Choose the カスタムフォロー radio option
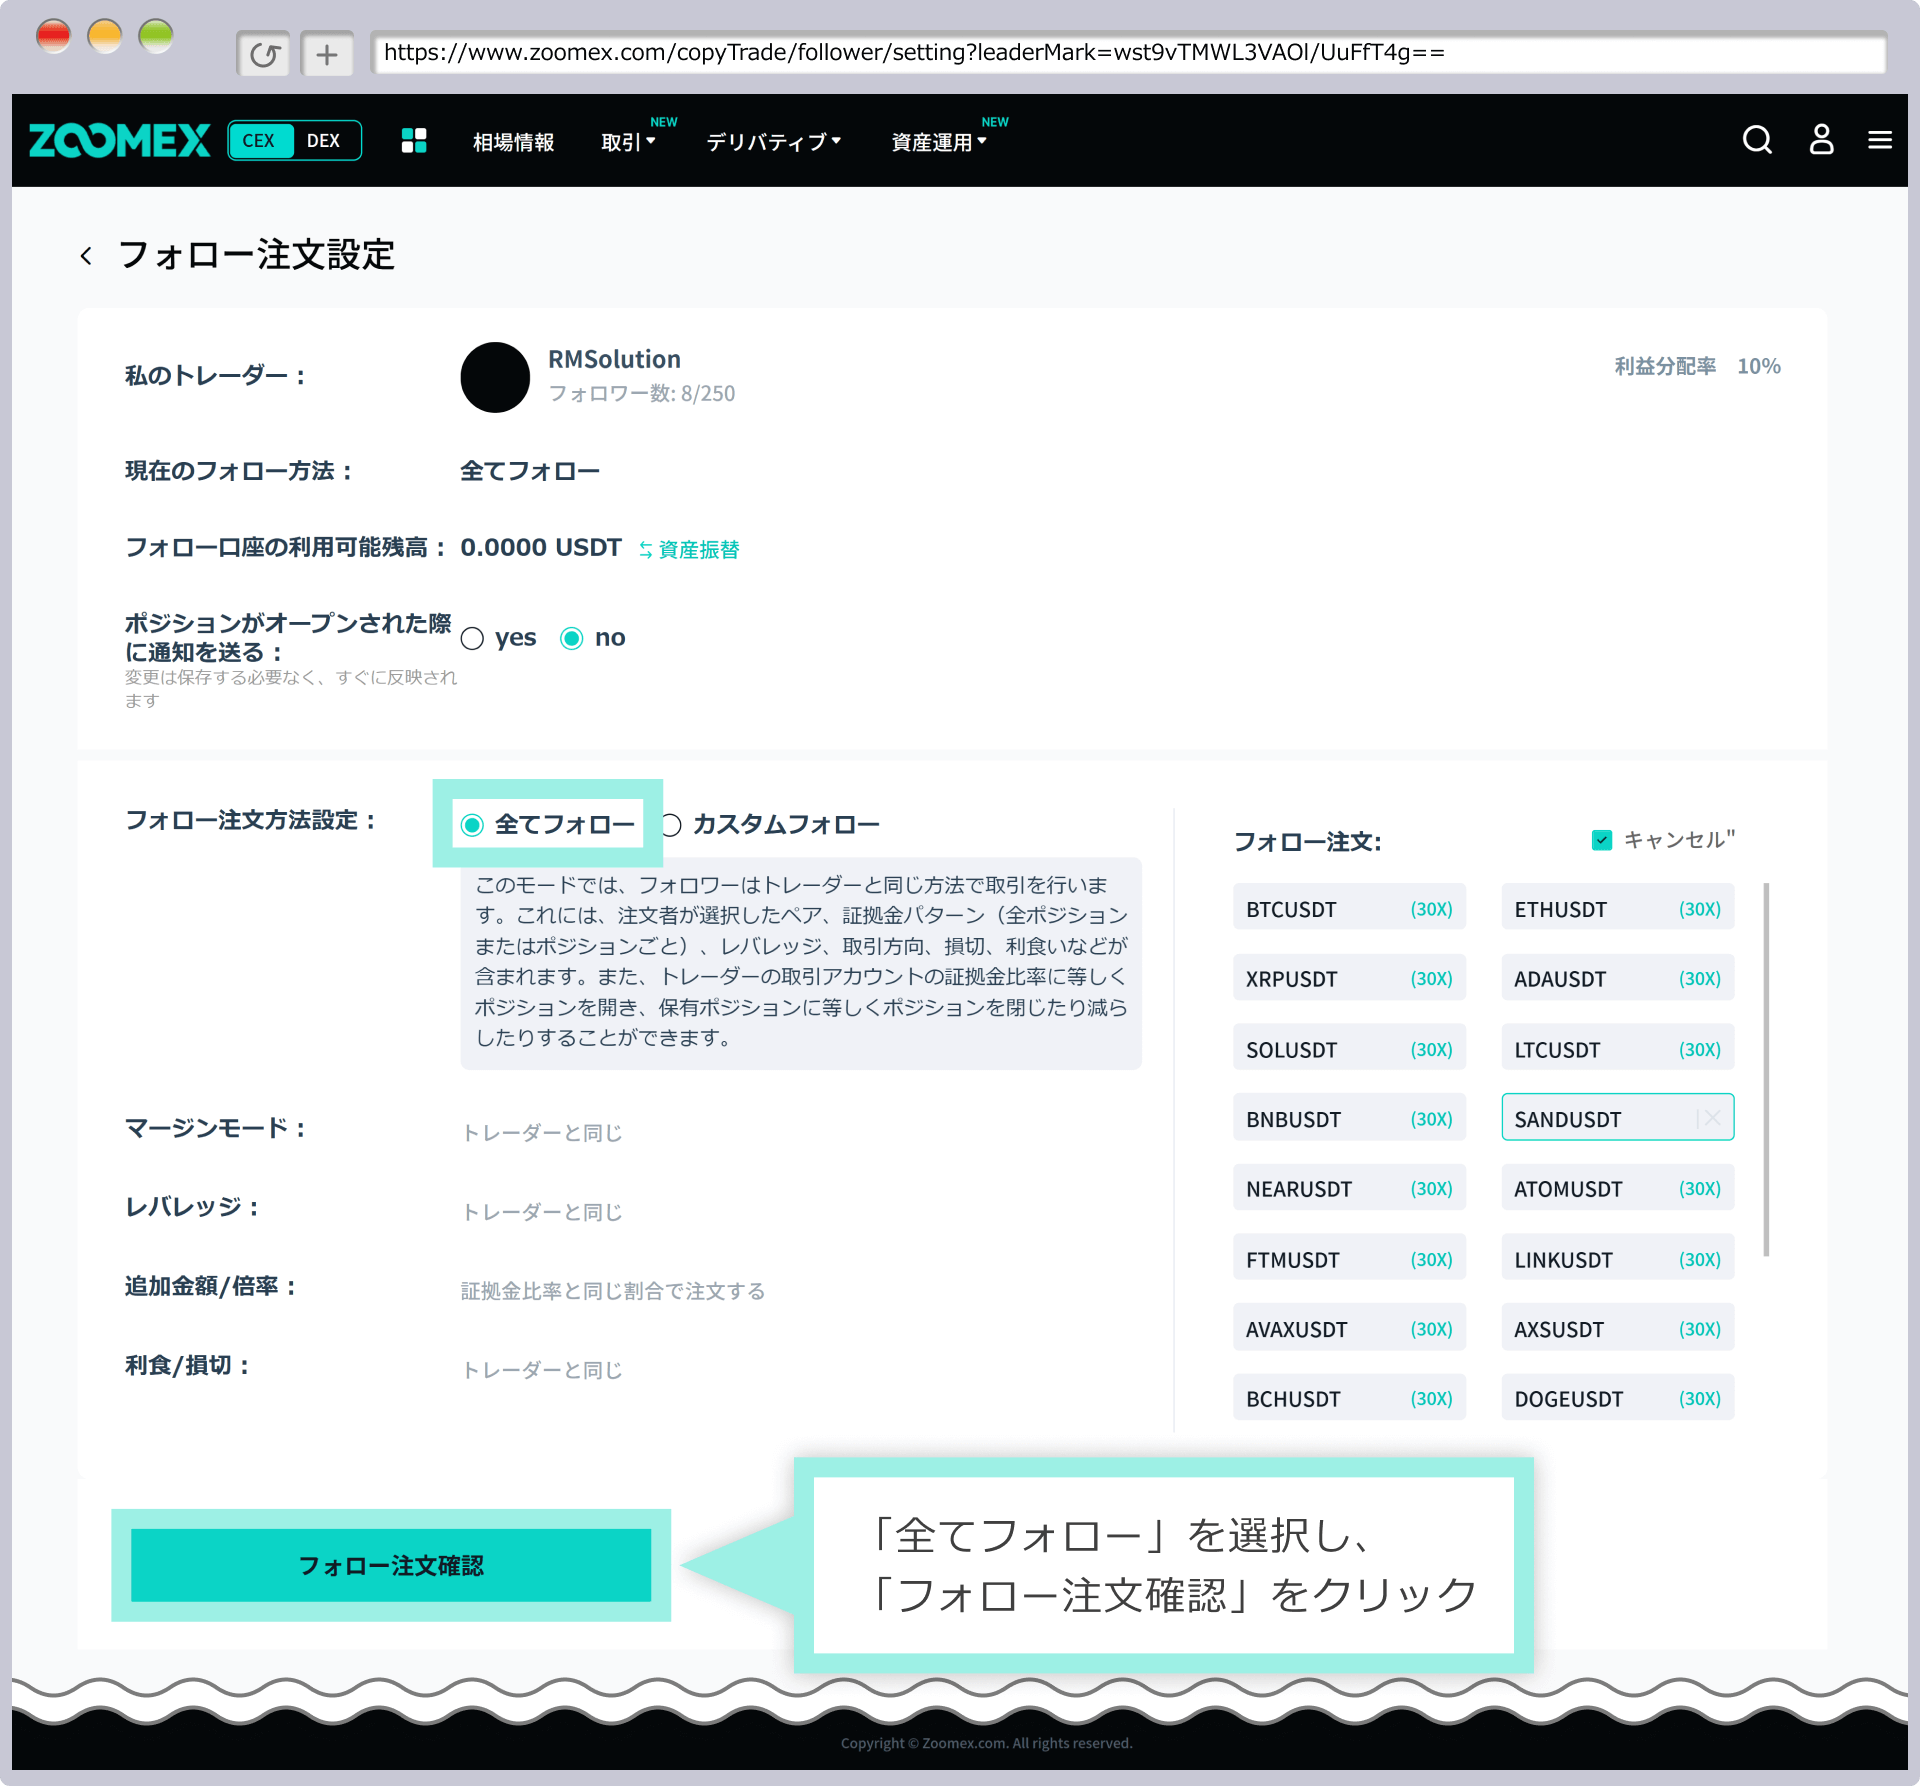Image resolution: width=1920 pixels, height=1786 pixels. (x=671, y=825)
